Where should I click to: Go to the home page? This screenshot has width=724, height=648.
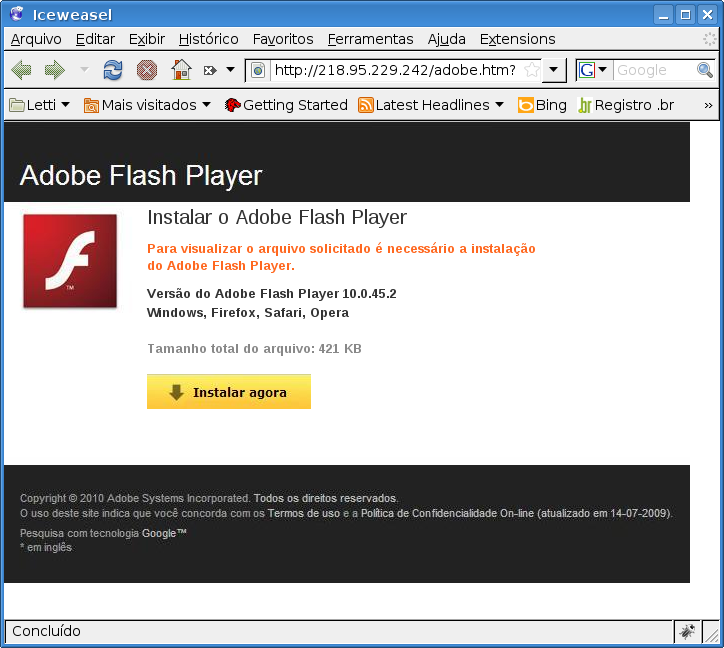tap(181, 70)
